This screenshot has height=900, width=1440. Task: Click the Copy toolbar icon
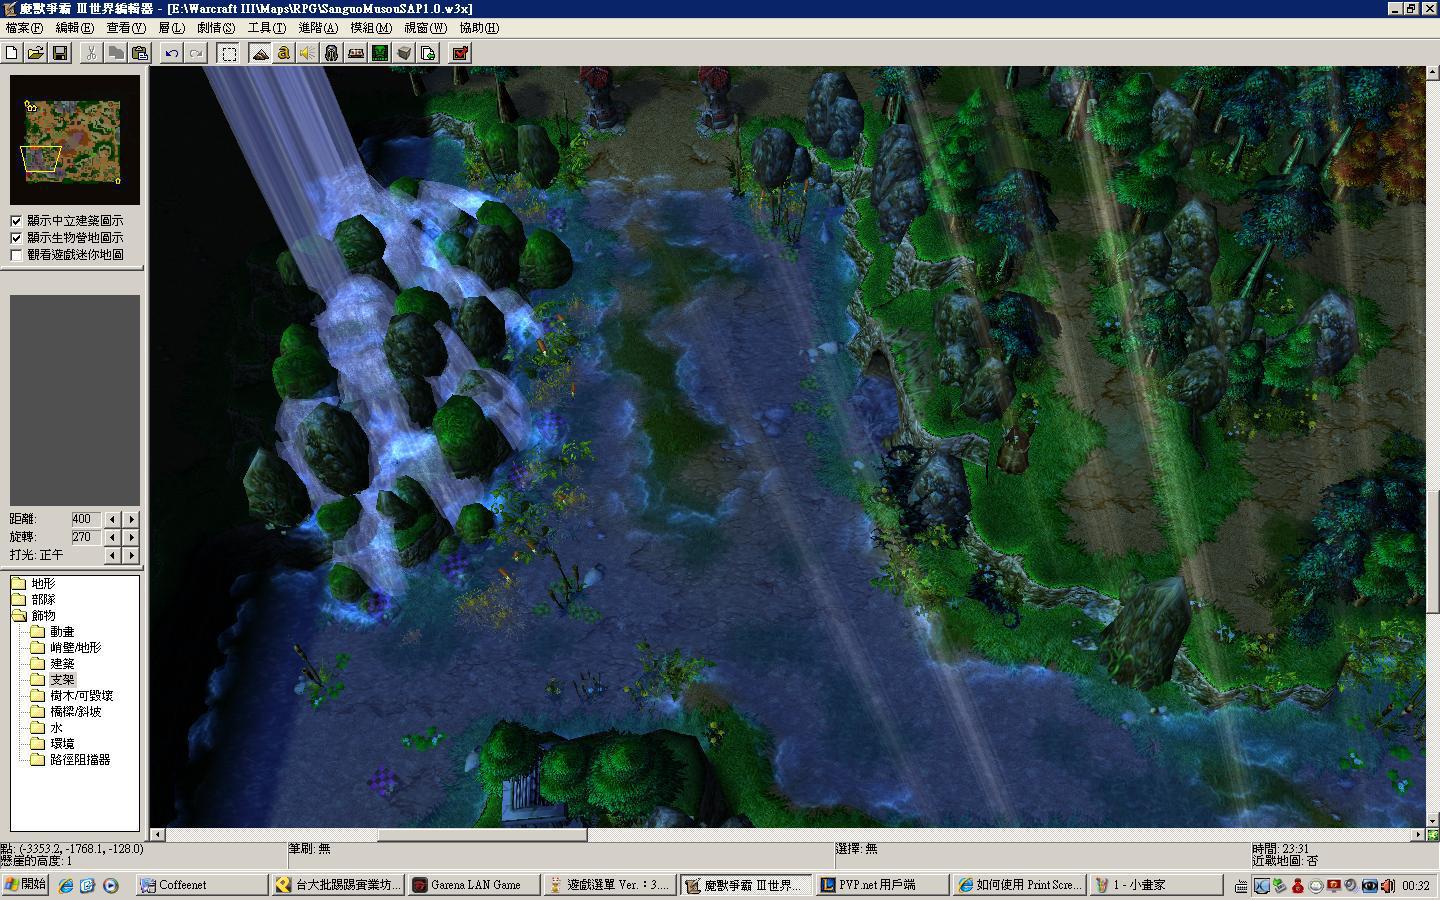[116, 53]
